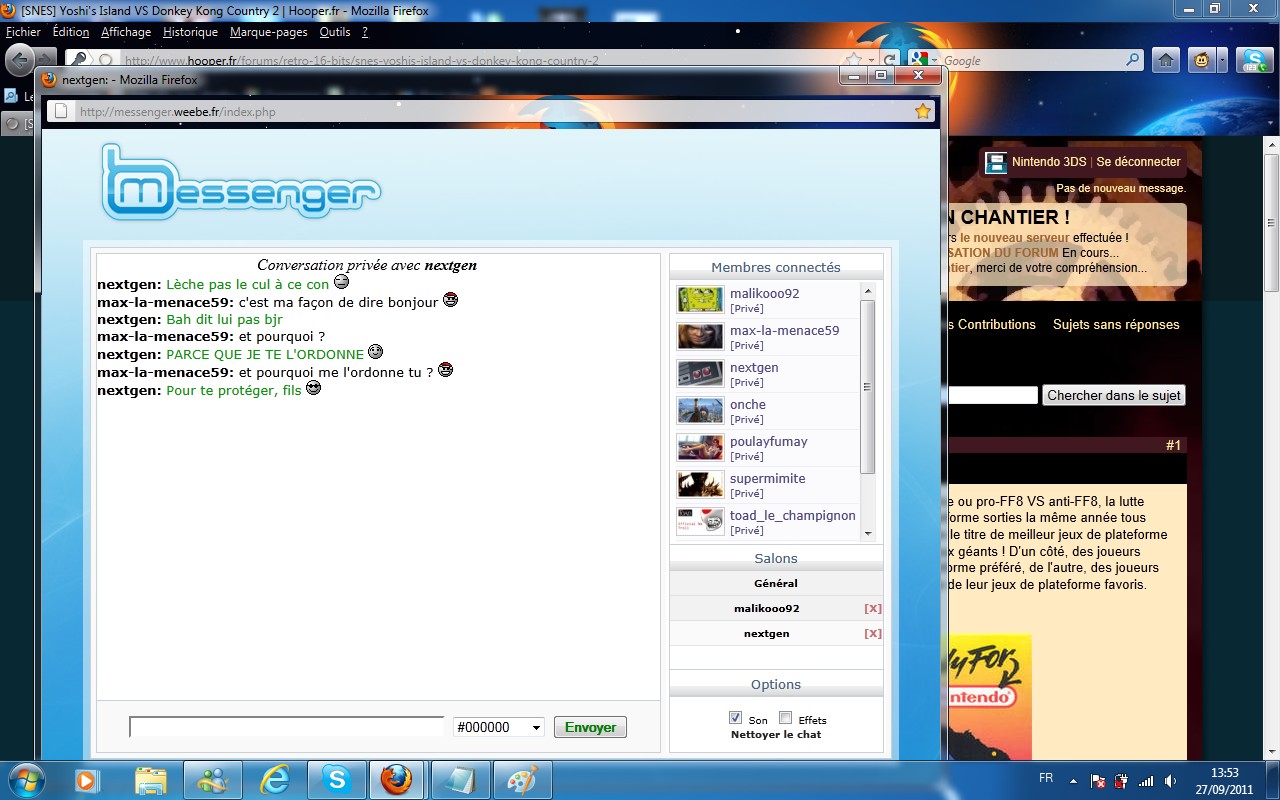The width and height of the screenshot is (1280, 800).
Task: Switch to the malikooo92 salon
Action: pyautogui.click(x=766, y=608)
